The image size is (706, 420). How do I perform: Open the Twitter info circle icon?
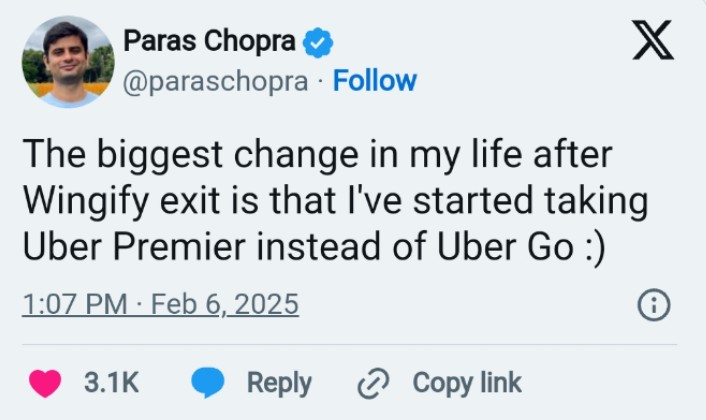(653, 306)
